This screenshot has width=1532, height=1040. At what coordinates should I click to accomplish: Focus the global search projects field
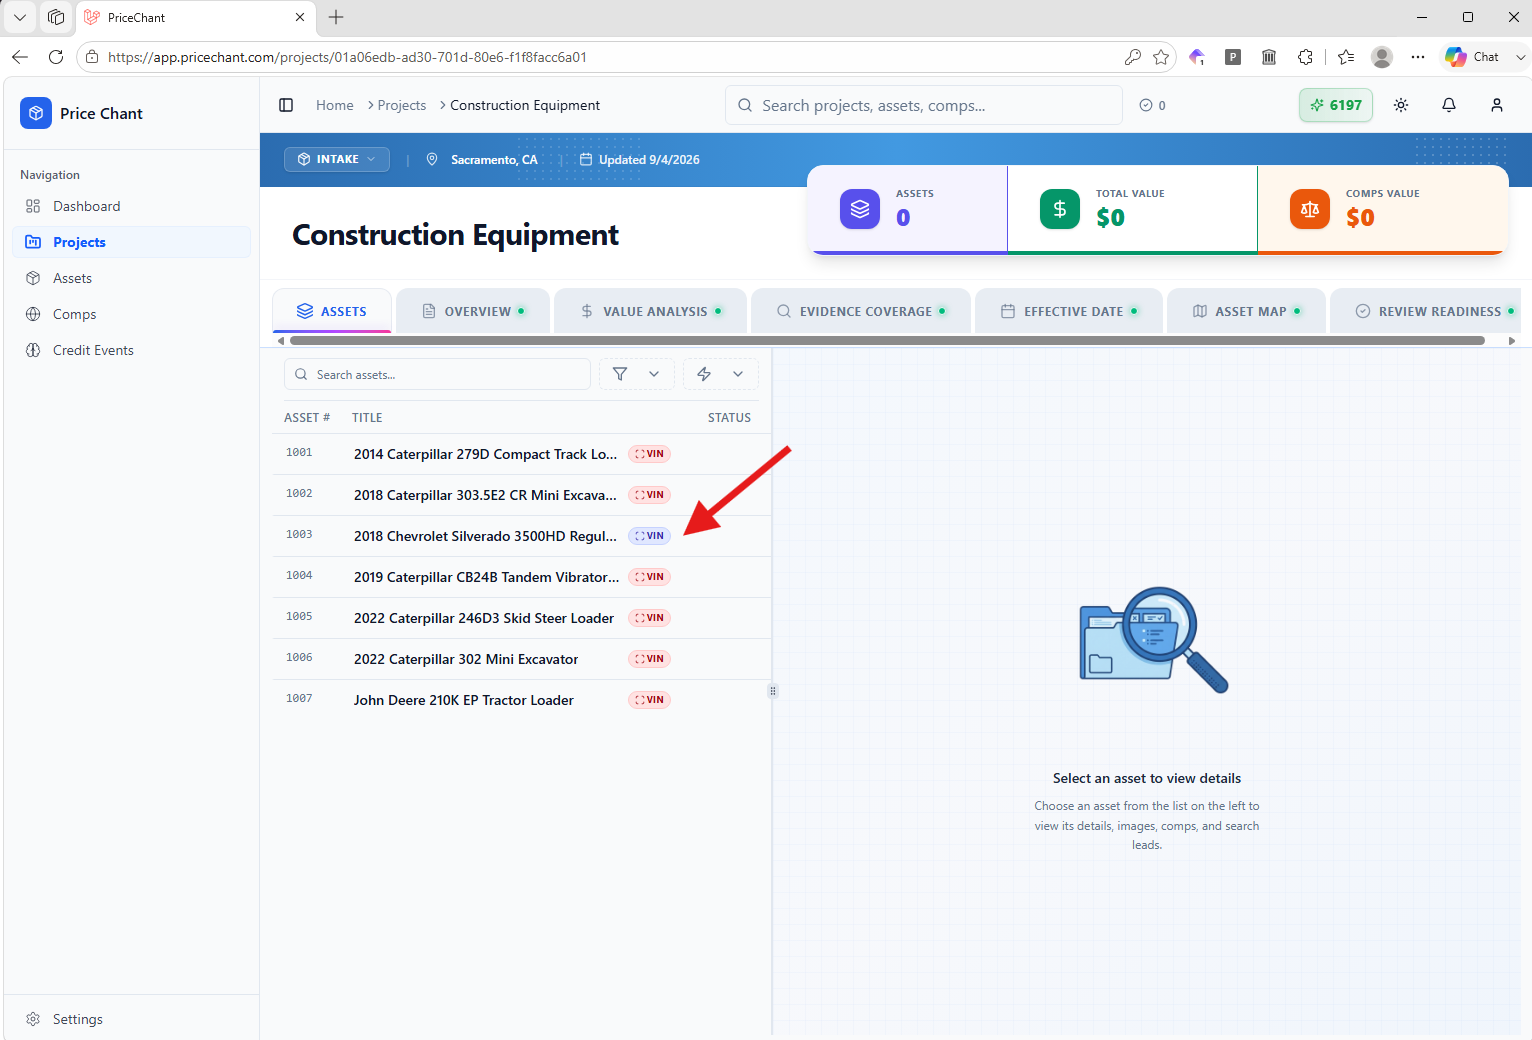[x=924, y=105]
